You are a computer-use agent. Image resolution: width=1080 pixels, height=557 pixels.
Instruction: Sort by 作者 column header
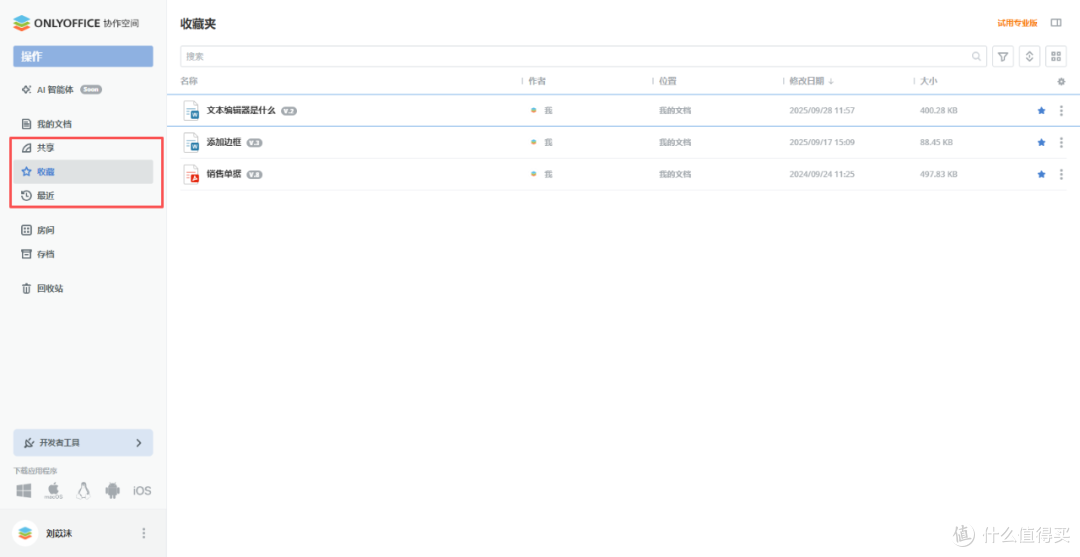537,81
